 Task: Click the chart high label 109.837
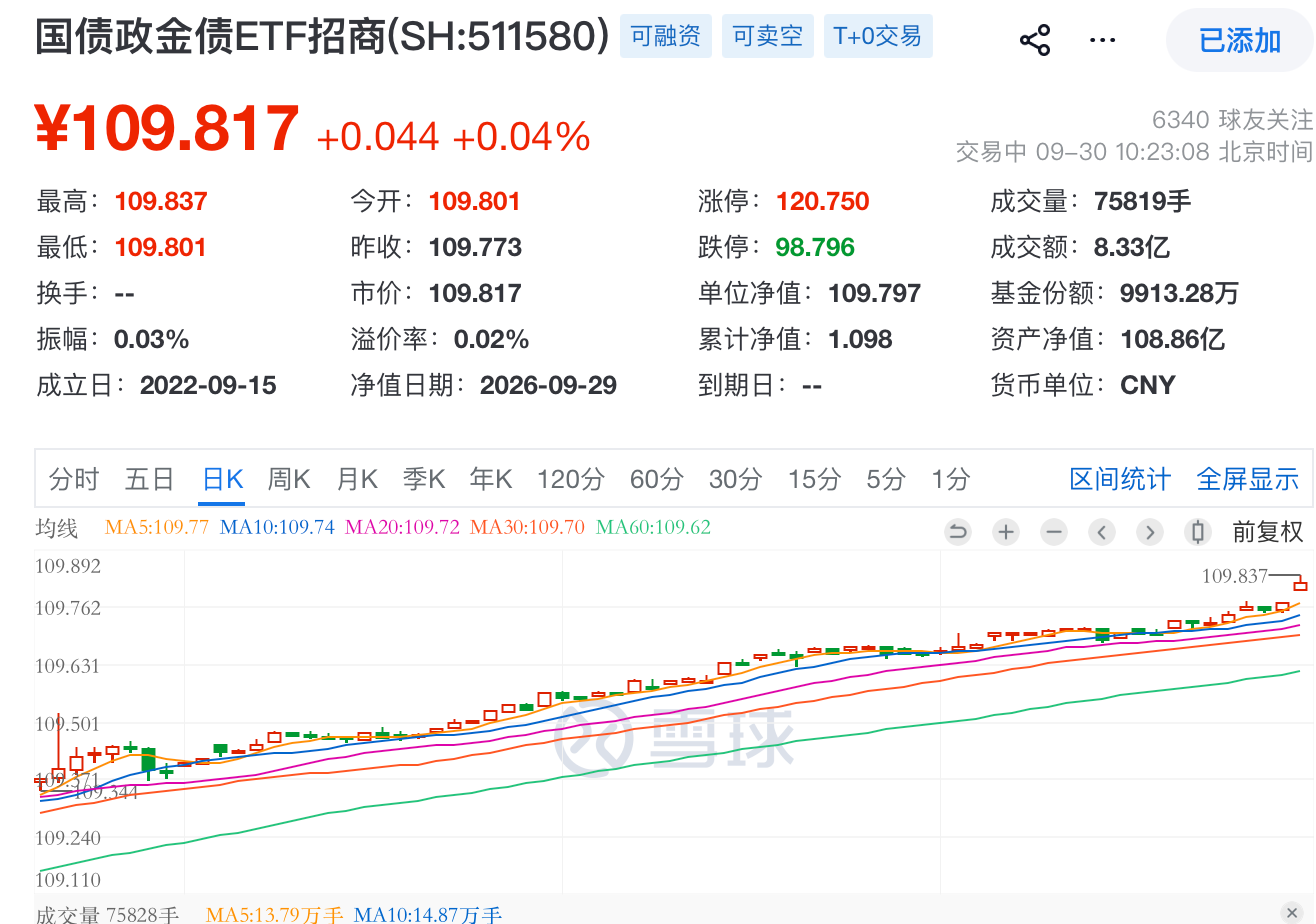coord(1234,576)
